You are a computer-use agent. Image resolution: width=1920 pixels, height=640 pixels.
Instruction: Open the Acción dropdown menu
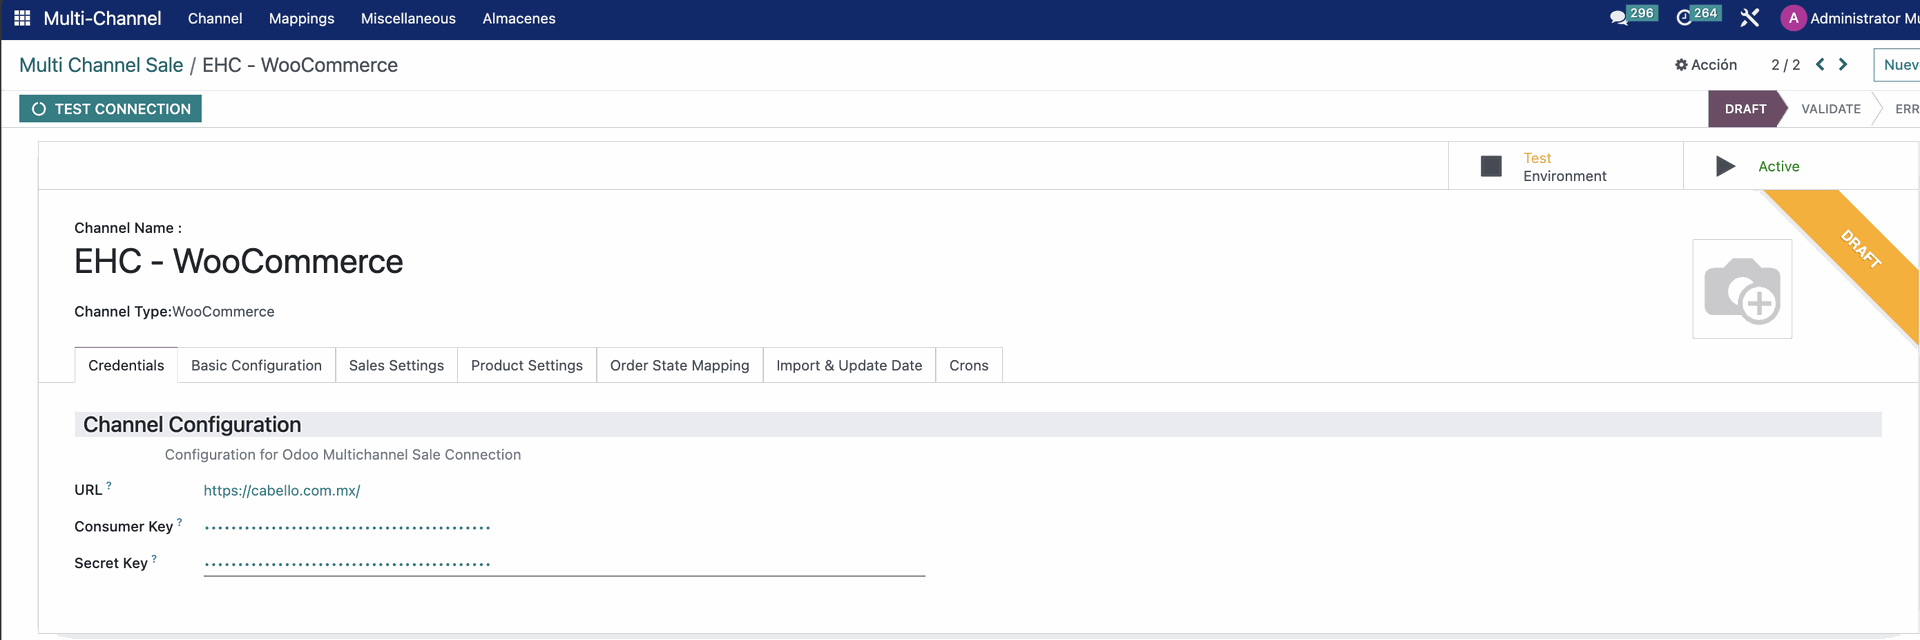pos(1706,65)
